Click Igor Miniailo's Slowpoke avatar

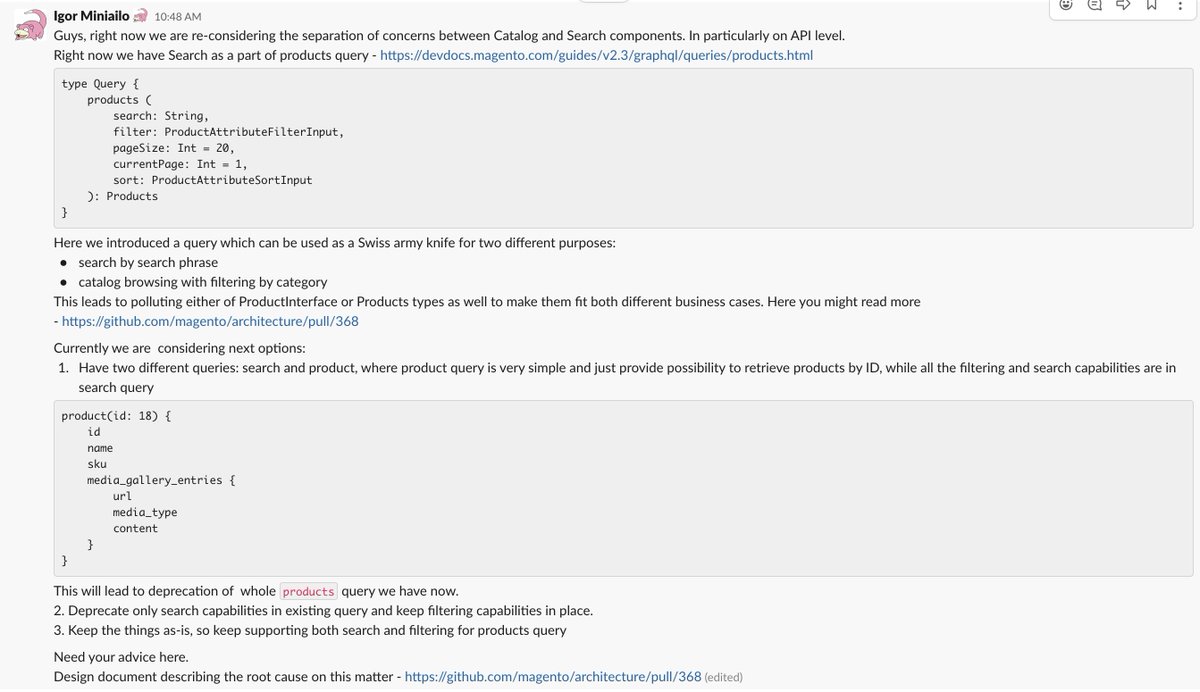point(31,26)
